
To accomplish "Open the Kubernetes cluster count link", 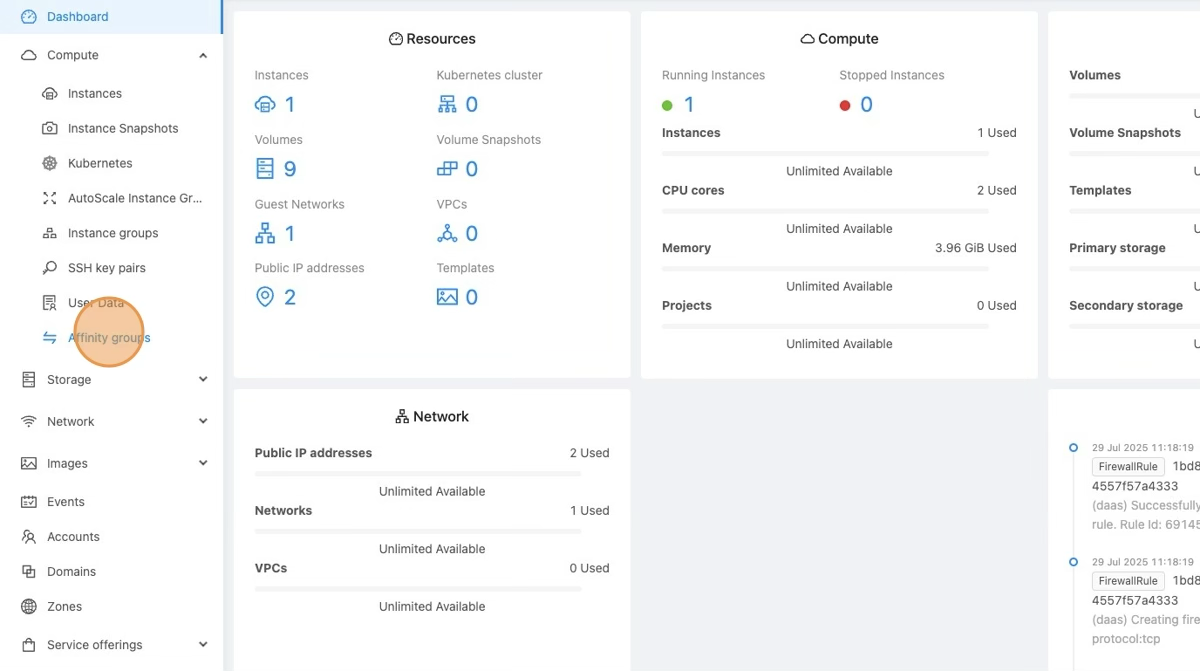I will tap(471, 105).
